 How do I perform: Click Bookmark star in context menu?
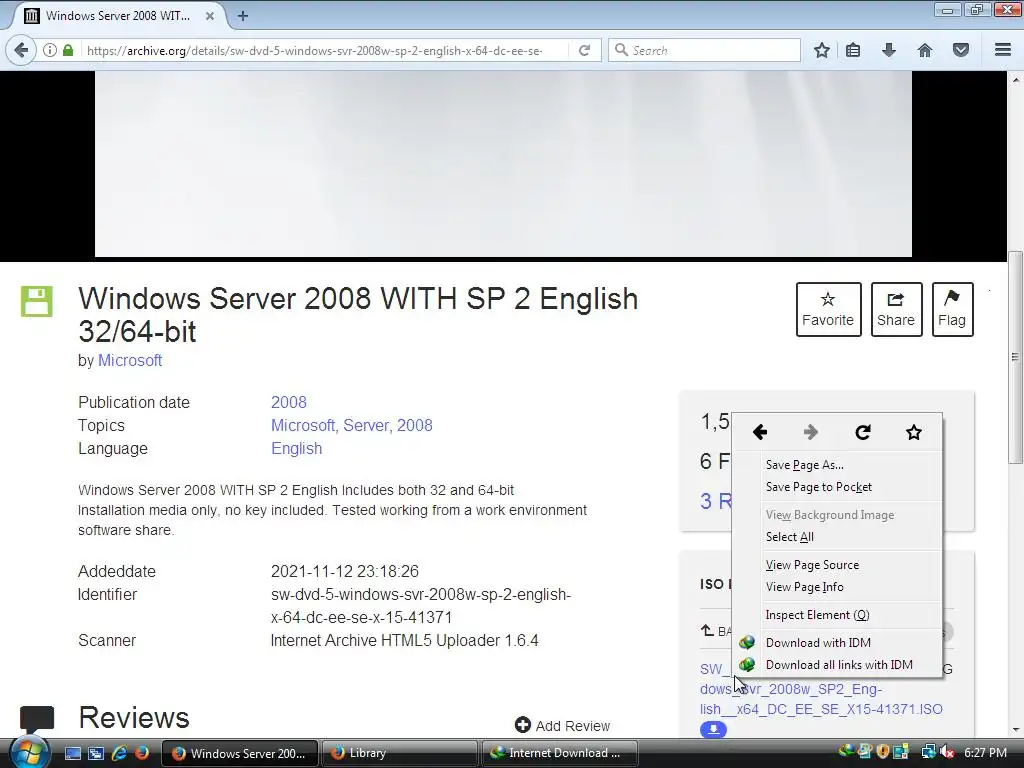coord(914,432)
